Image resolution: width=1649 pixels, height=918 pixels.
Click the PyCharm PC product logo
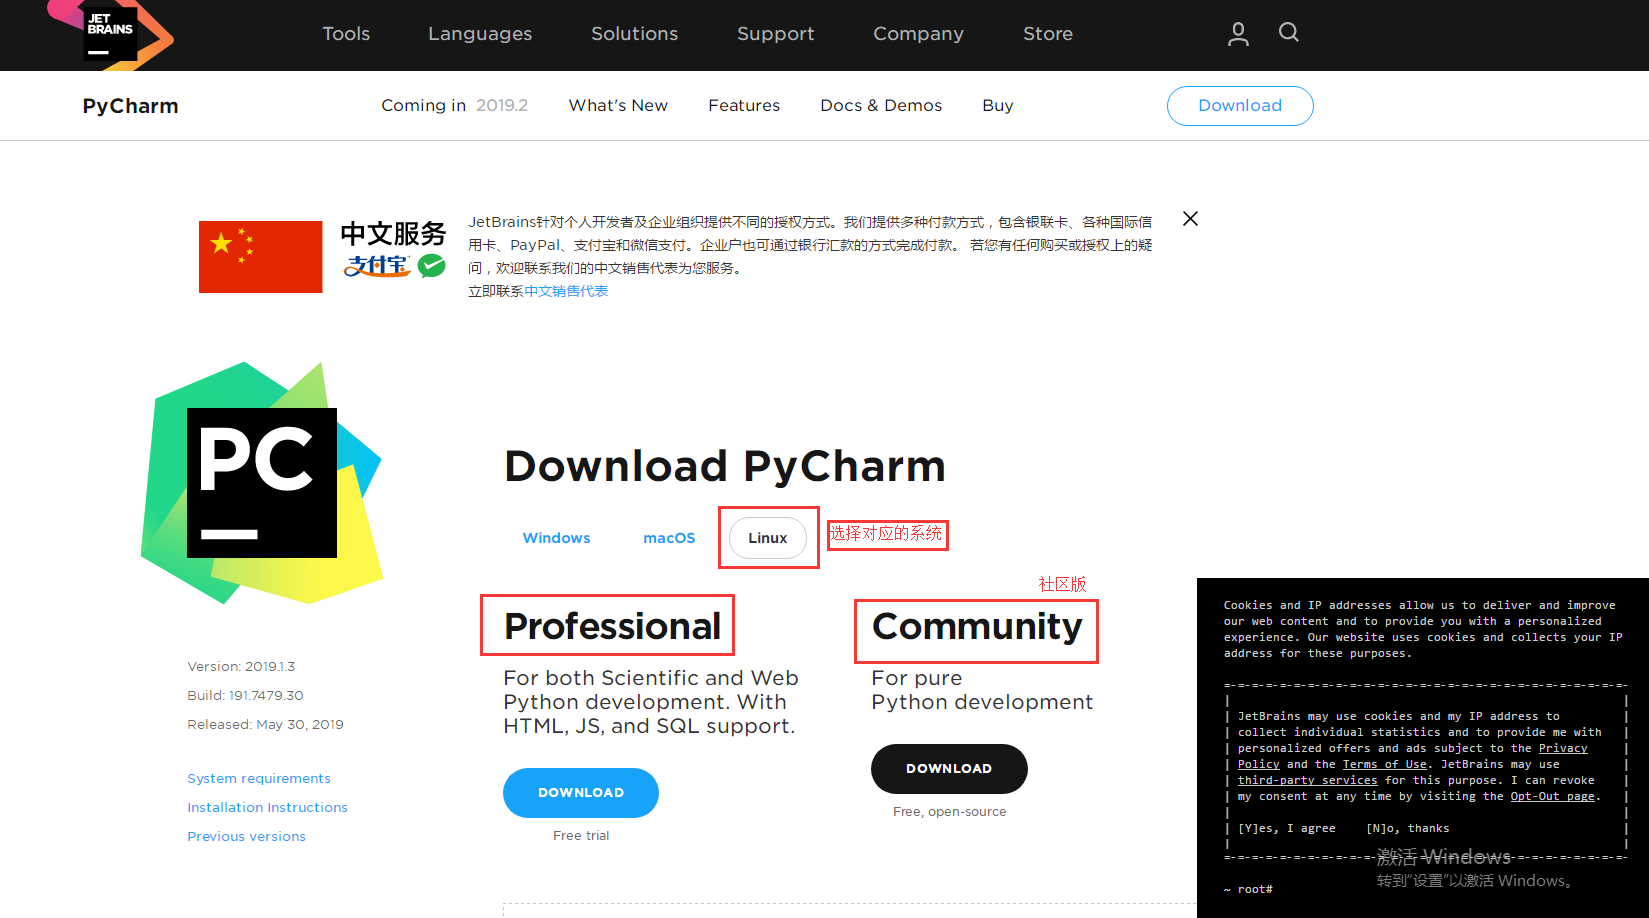262,482
